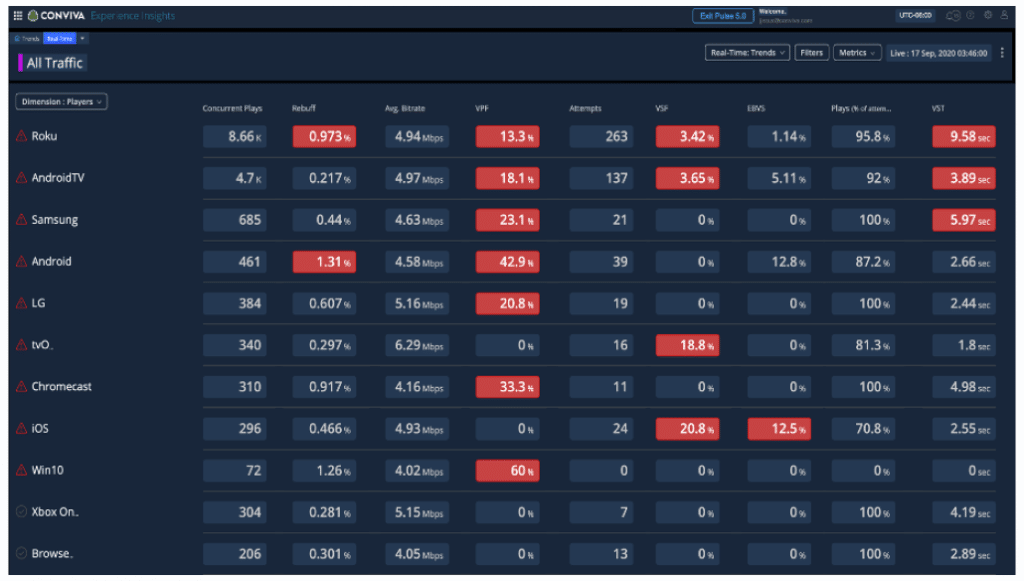Open the help question mark icon
This screenshot has width=1024, height=581.
[x=970, y=15]
